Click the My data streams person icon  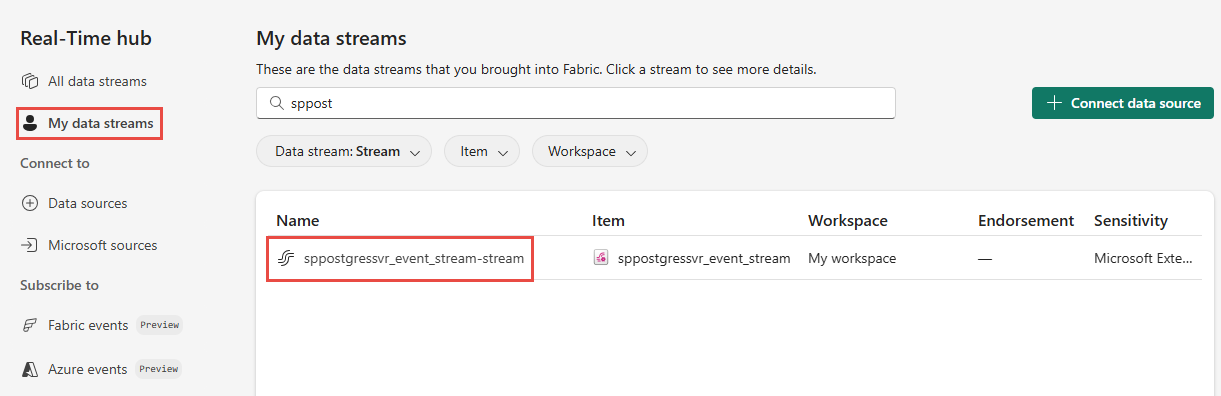pos(30,123)
